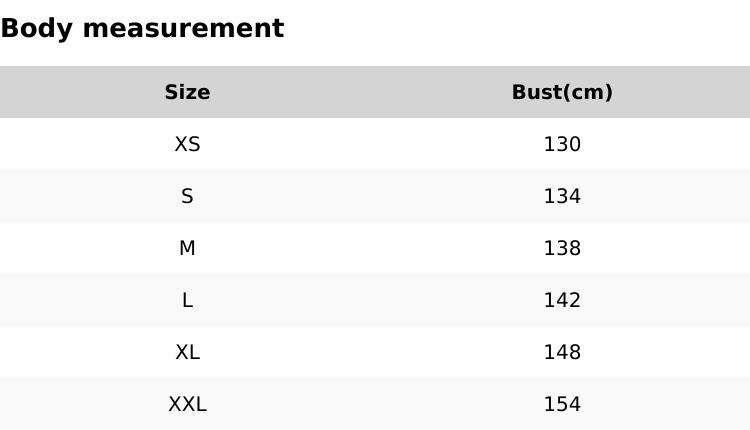This screenshot has width=750, height=430.
Task: Pick the bust value 148
Action: pyautogui.click(x=562, y=352)
